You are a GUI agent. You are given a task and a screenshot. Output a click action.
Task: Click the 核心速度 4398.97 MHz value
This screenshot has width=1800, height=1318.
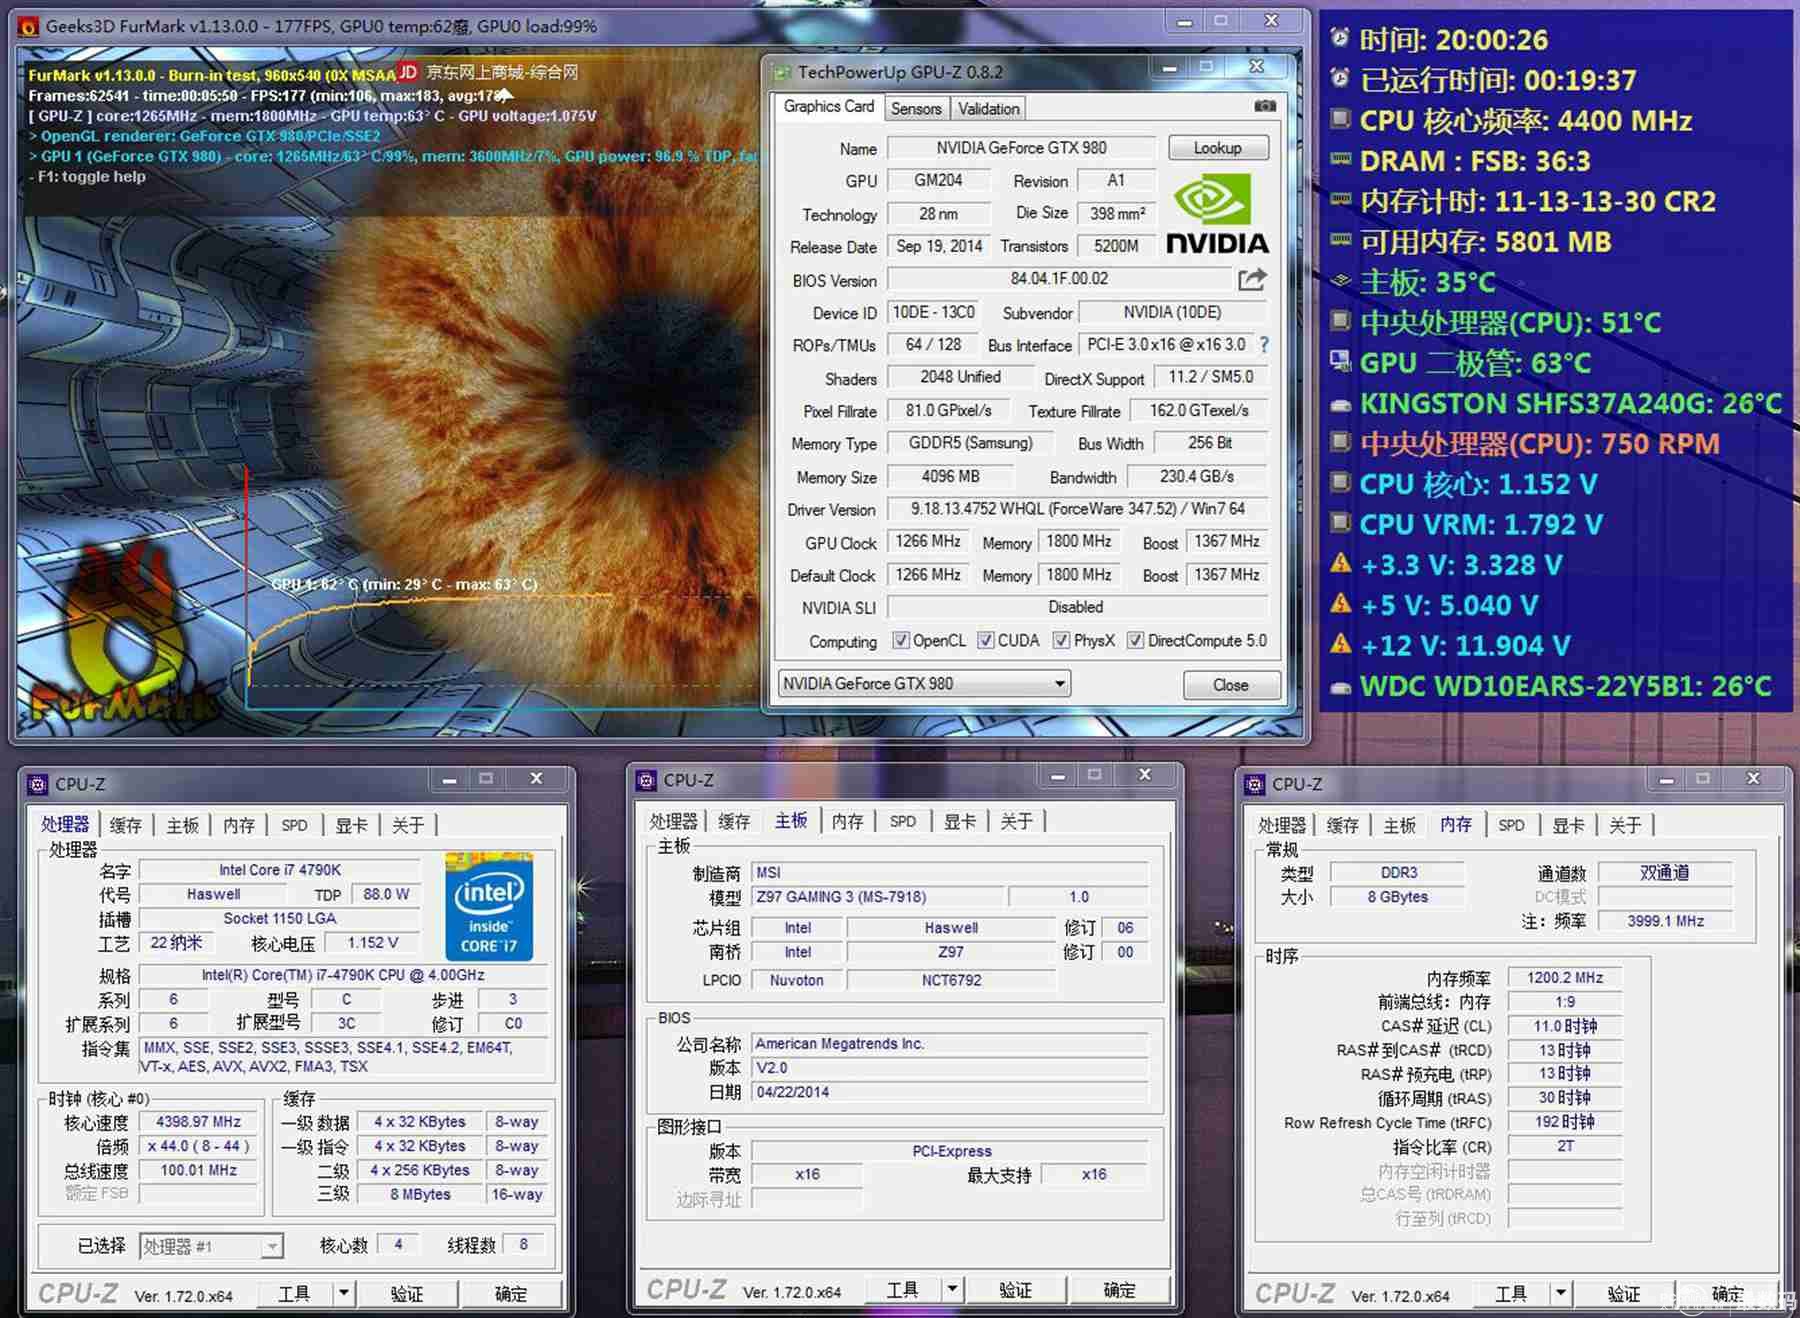[199, 1122]
